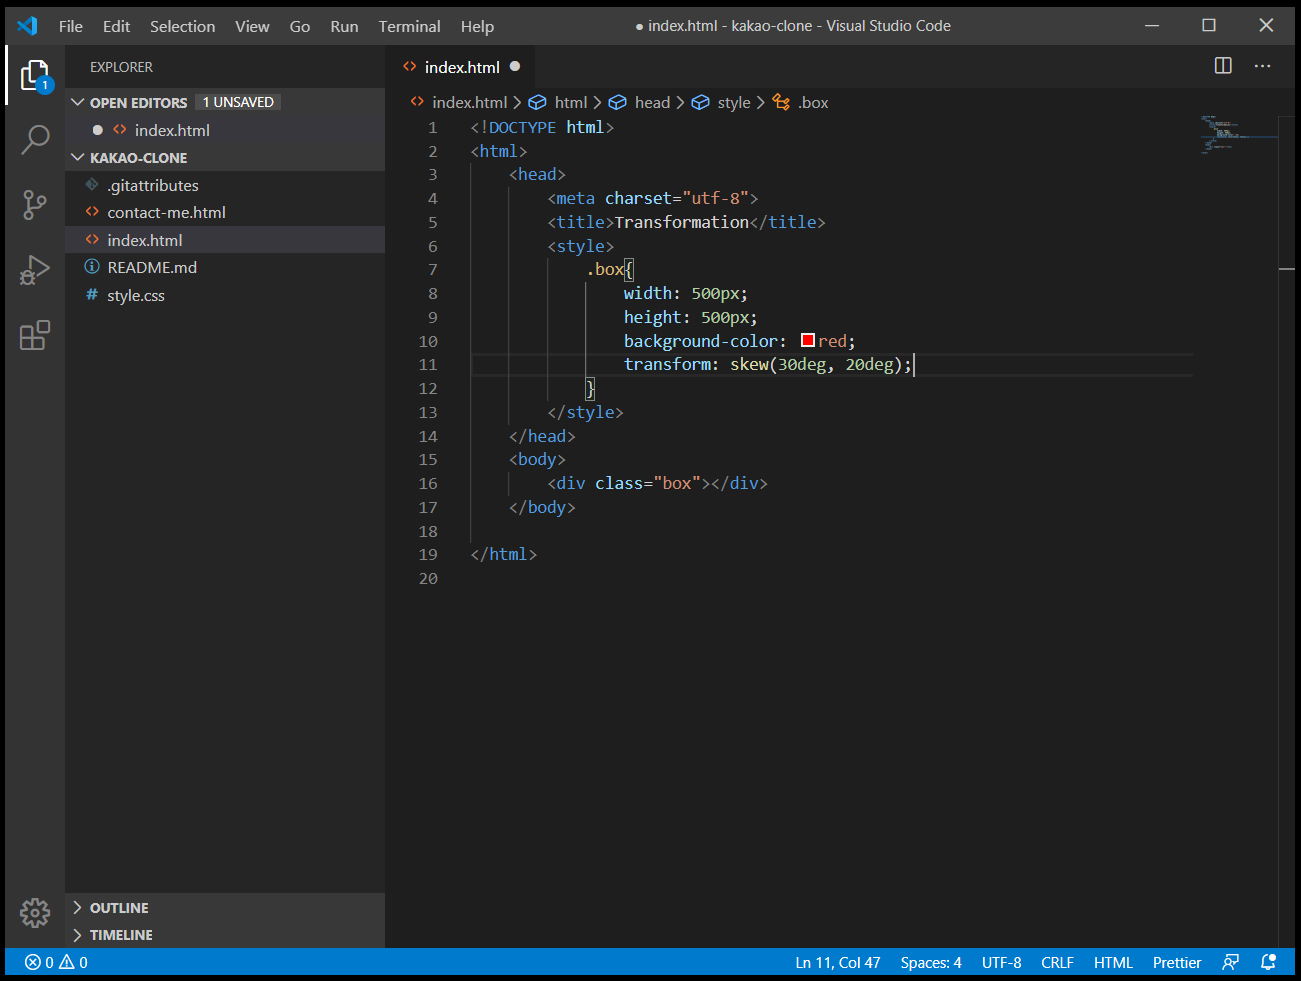Open the File menu
Screen dimensions: 1301x981
pyautogui.click(x=71, y=26)
